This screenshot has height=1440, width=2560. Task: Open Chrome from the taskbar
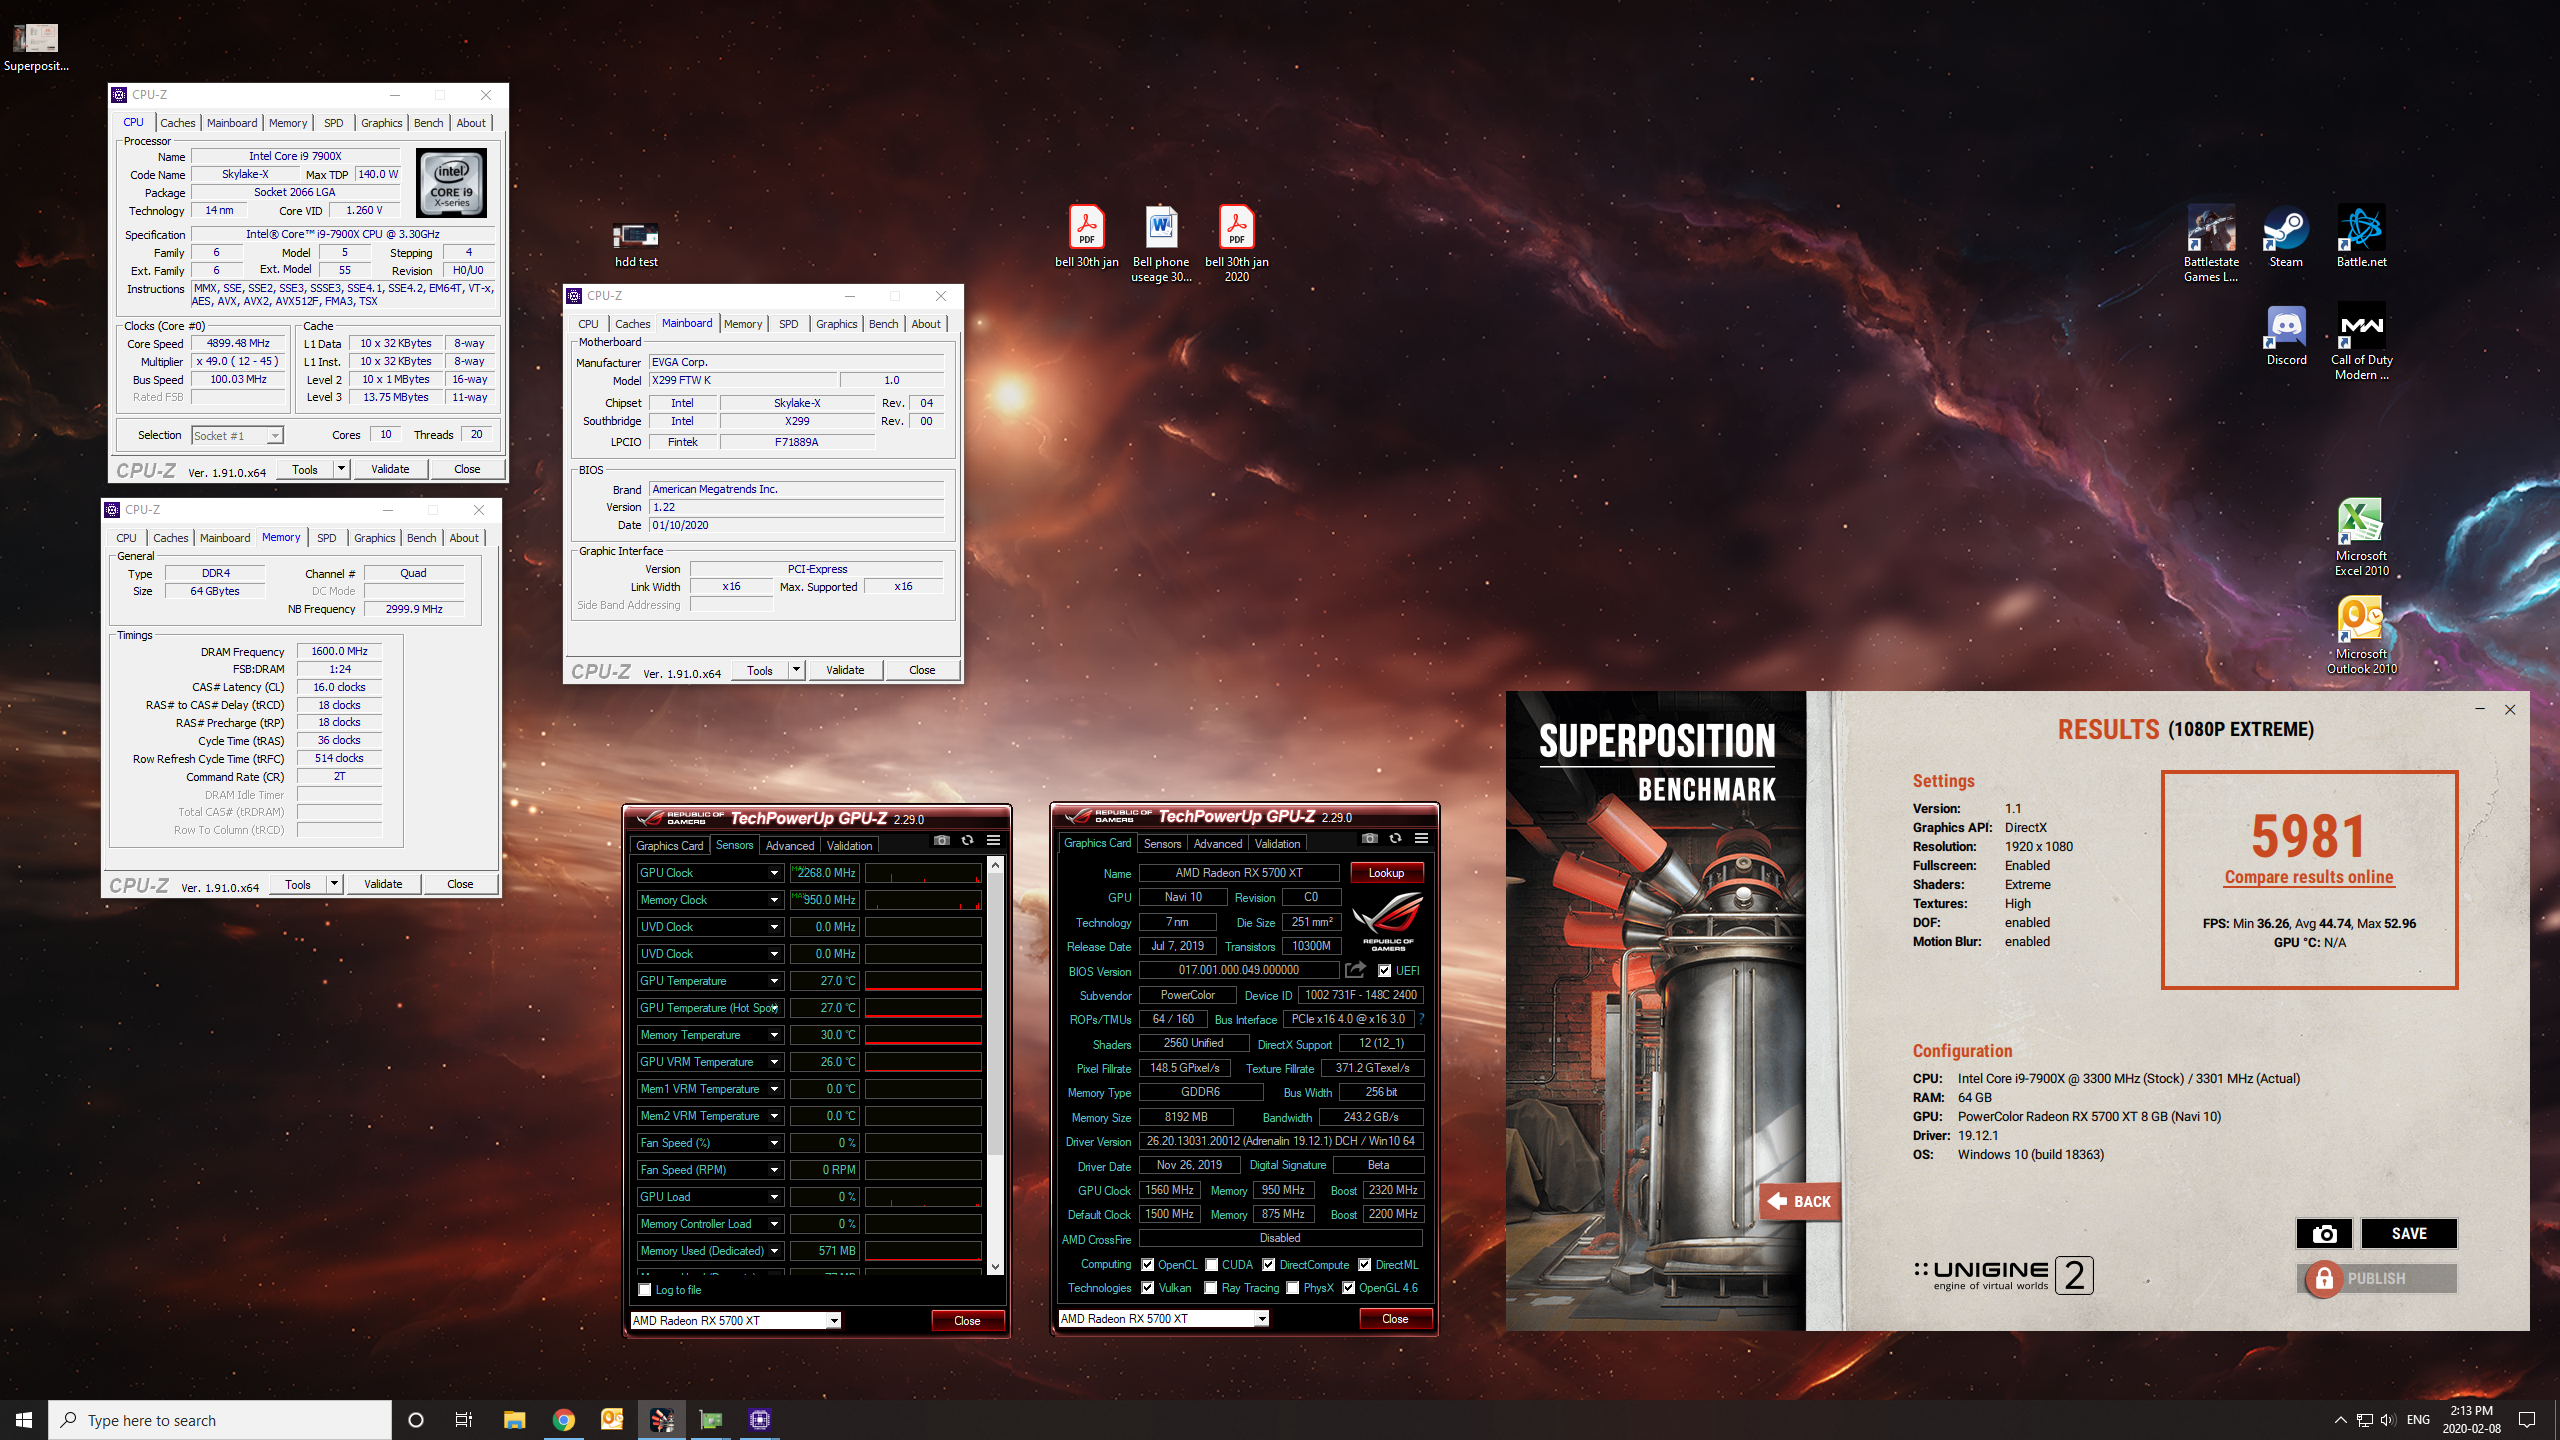click(x=563, y=1420)
